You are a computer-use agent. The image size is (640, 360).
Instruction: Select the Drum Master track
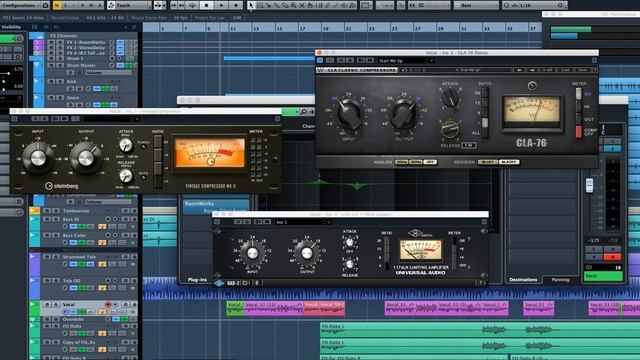tap(81, 65)
